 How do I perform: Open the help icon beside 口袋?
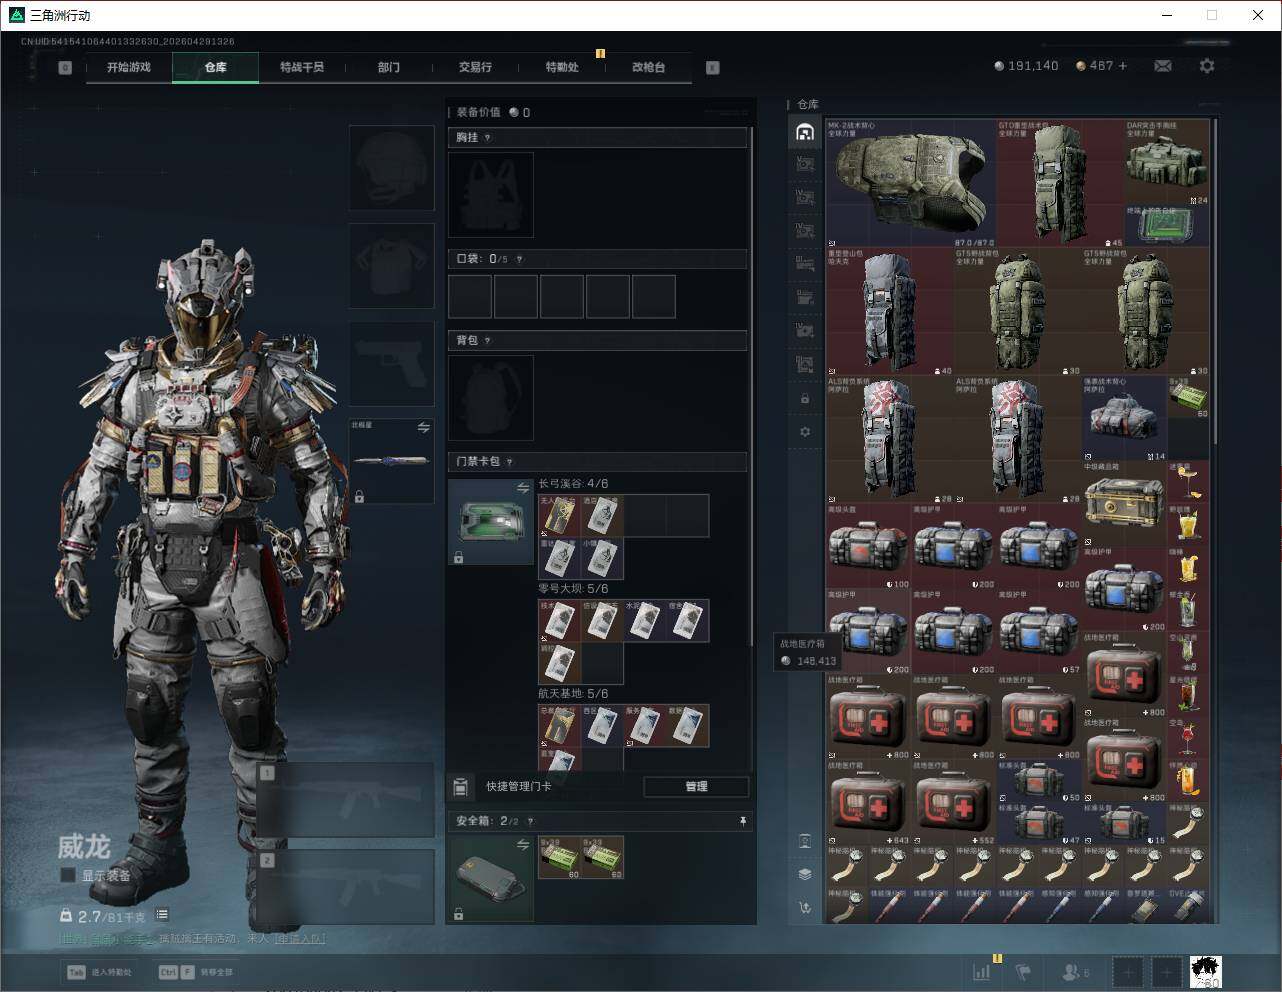[x=519, y=259]
